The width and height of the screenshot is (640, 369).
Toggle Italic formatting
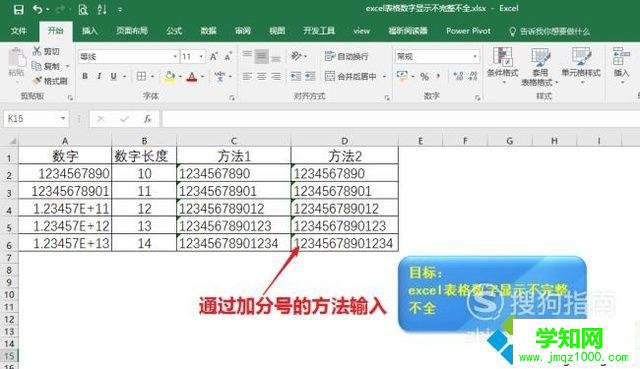[99, 76]
